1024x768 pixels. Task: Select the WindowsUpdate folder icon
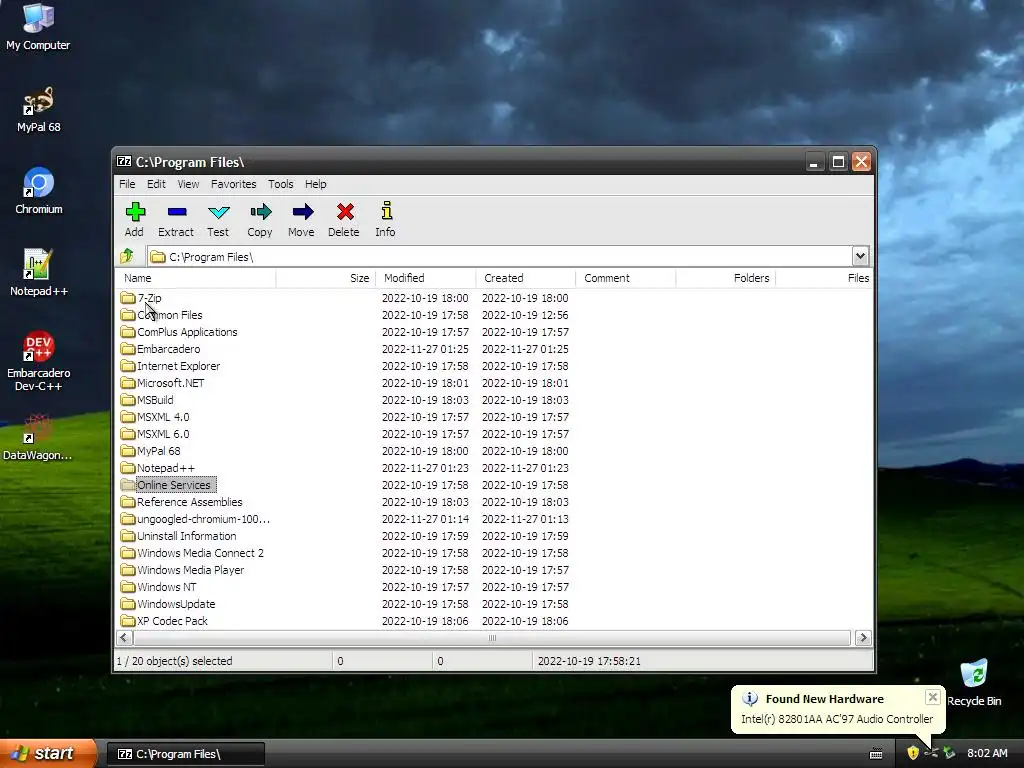pos(128,604)
